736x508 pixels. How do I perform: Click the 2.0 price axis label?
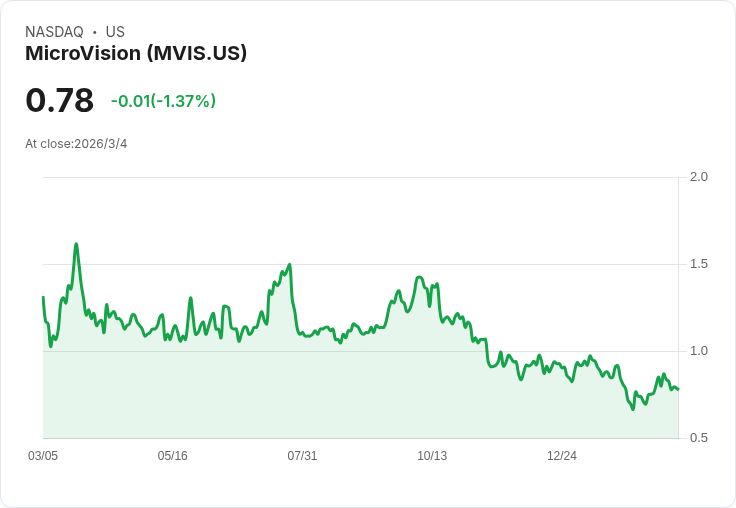pyautogui.click(x=698, y=177)
